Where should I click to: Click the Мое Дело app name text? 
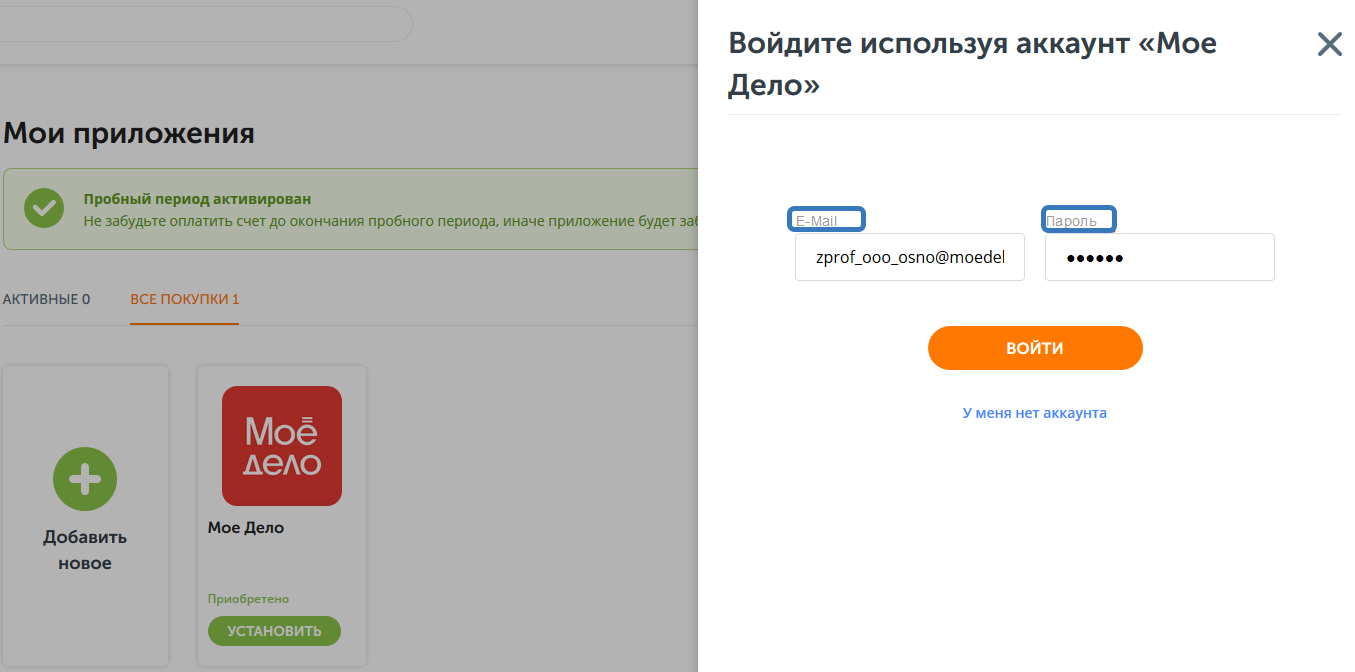click(246, 527)
